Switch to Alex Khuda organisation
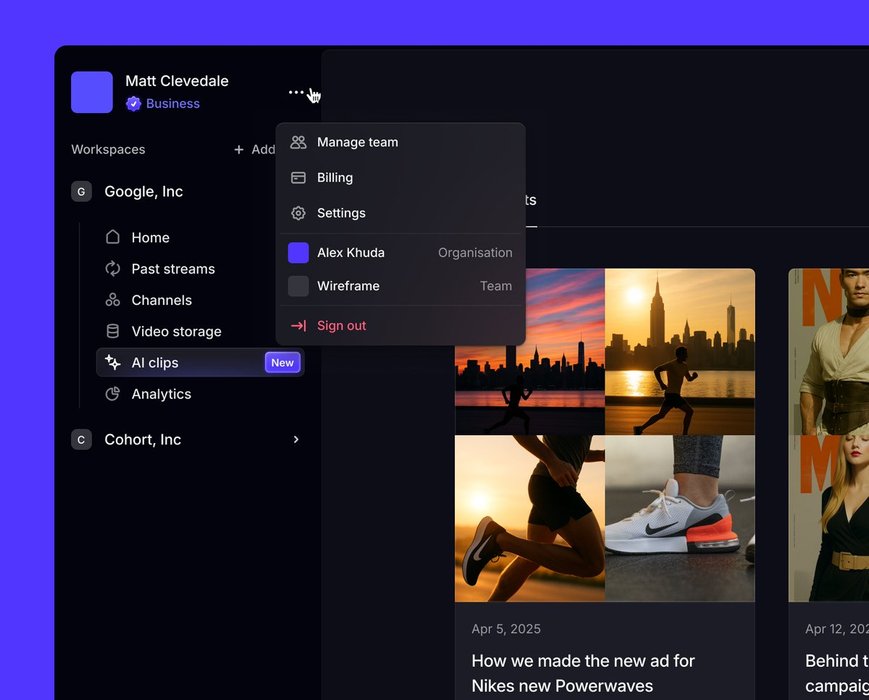The width and height of the screenshot is (869, 700). pos(400,253)
